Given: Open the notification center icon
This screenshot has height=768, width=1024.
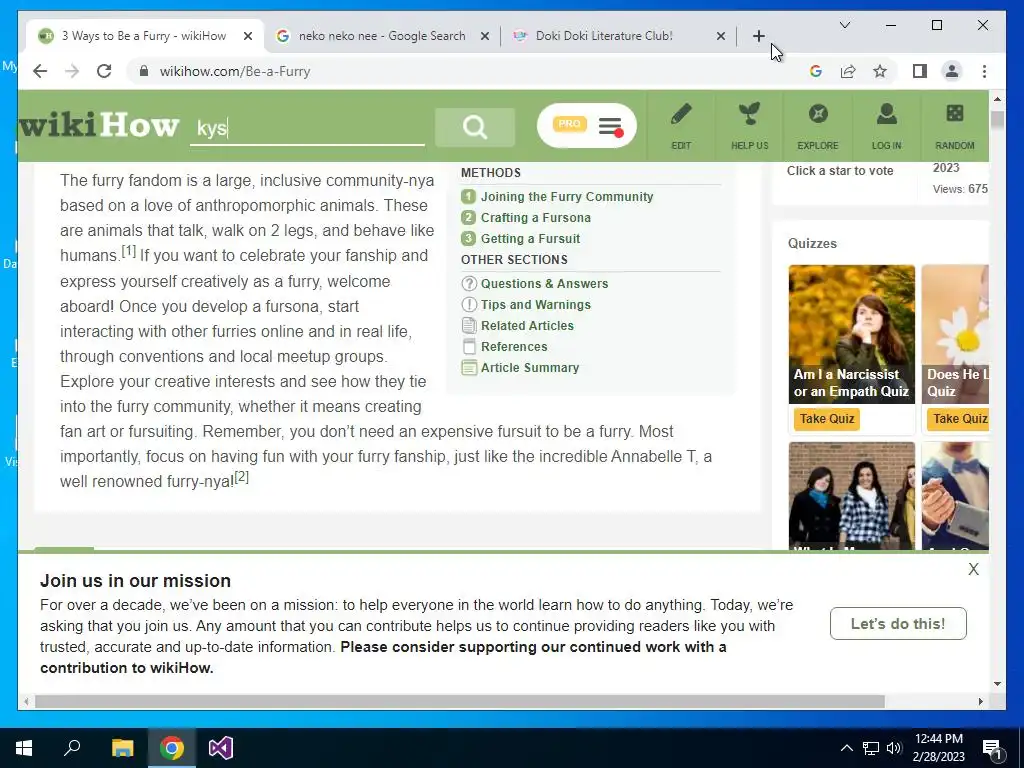Looking at the screenshot, I should point(992,748).
